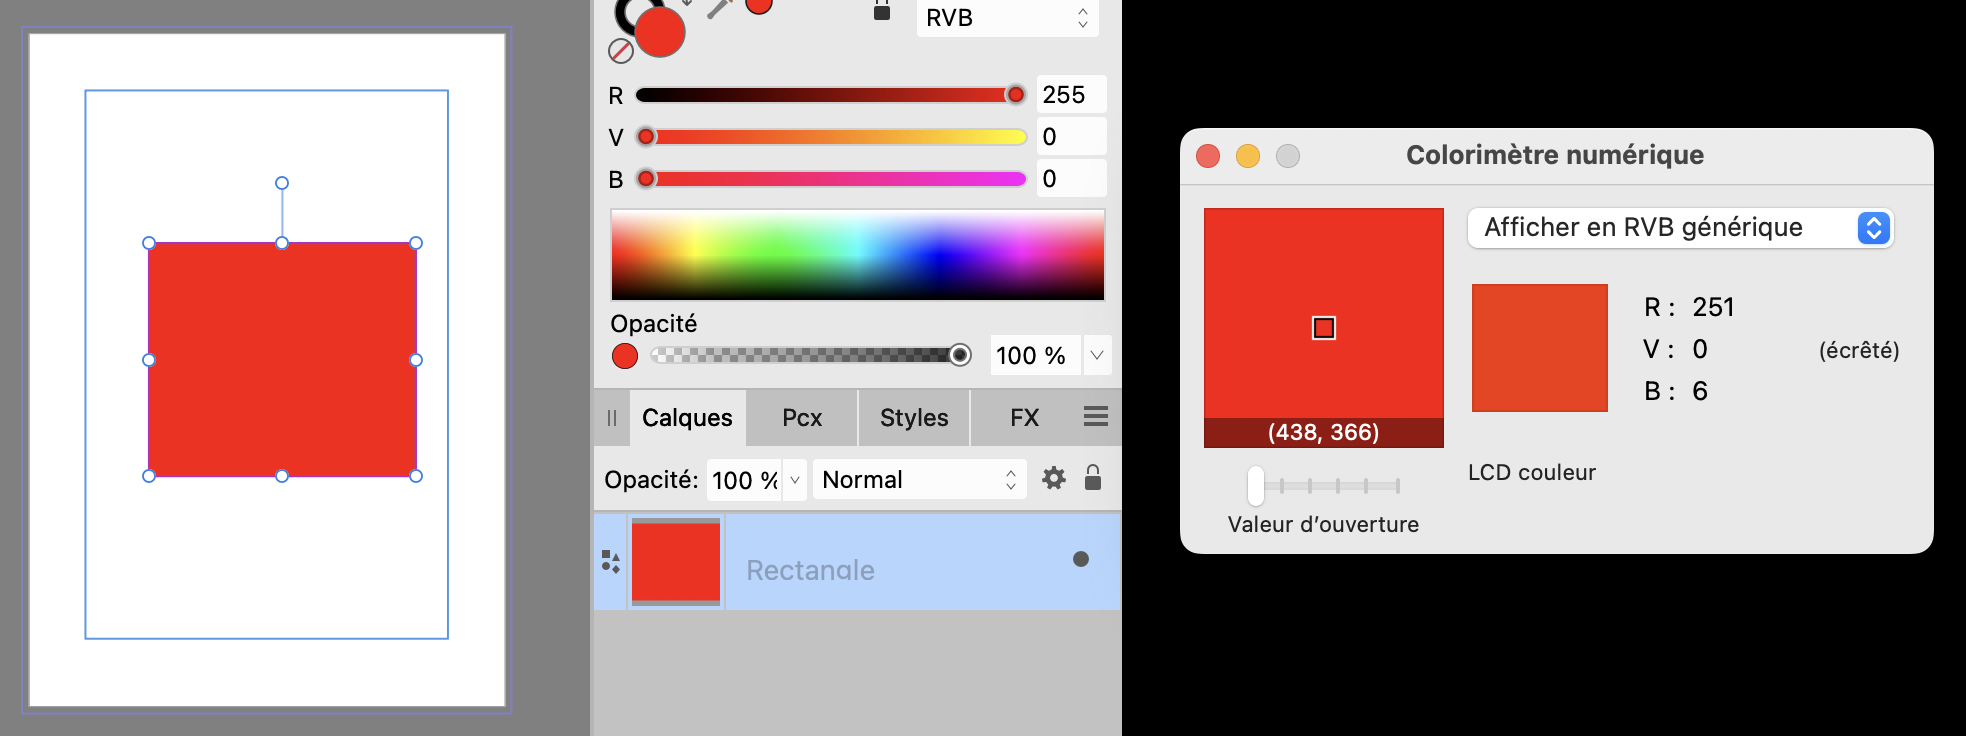Open the RVB color model dropdown
Screen dimensions: 1966x736
click(1007, 18)
